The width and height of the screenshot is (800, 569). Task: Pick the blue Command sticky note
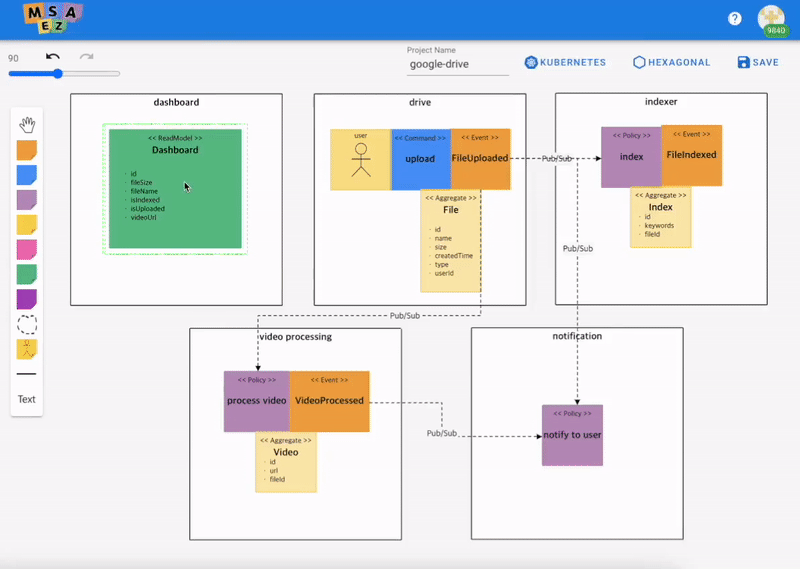coord(27,175)
